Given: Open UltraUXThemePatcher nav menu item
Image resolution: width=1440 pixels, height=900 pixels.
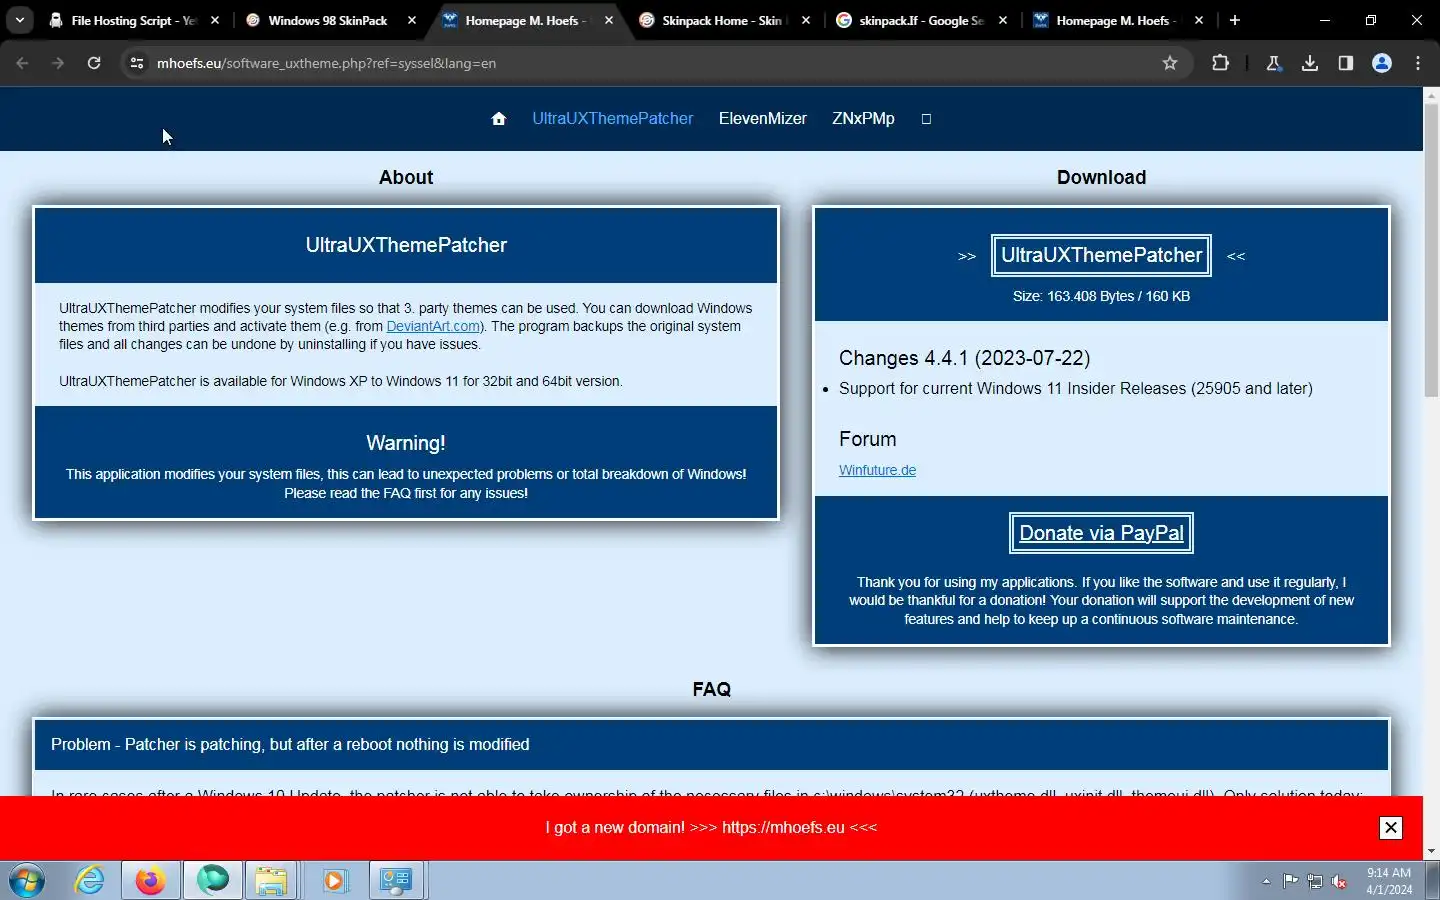Looking at the screenshot, I should 612,118.
